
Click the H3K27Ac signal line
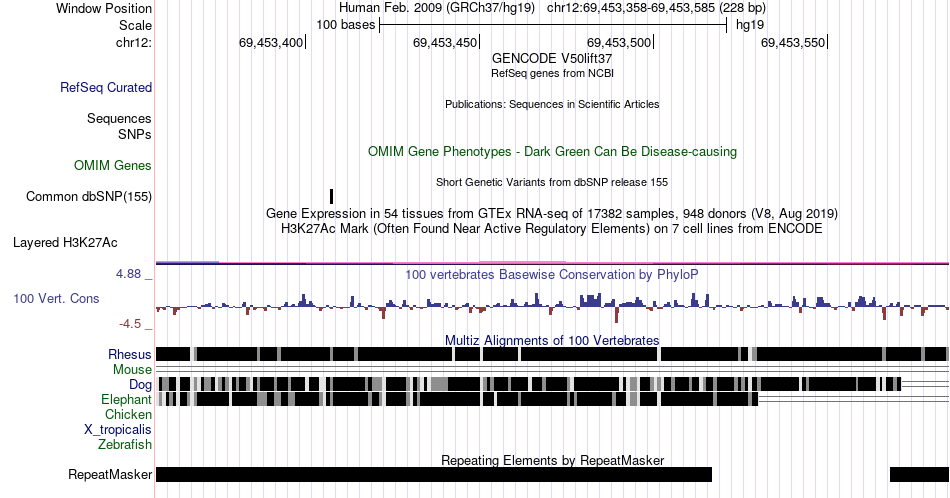point(552,263)
